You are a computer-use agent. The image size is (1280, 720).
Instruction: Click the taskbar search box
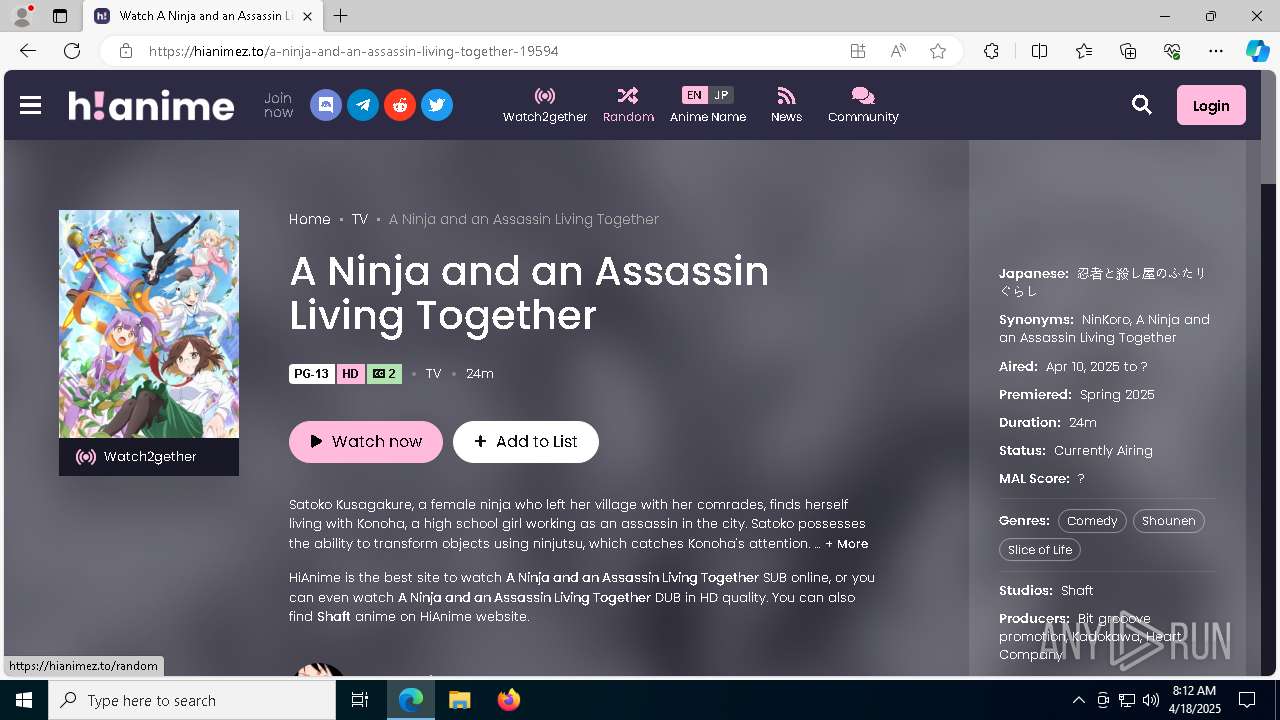pyautogui.click(x=192, y=700)
